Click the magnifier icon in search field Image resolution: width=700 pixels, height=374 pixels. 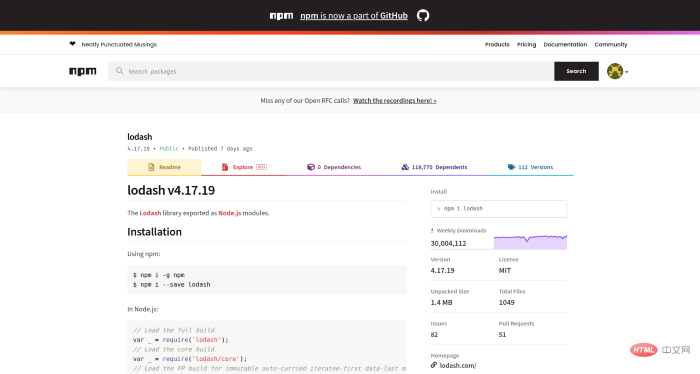(119, 71)
